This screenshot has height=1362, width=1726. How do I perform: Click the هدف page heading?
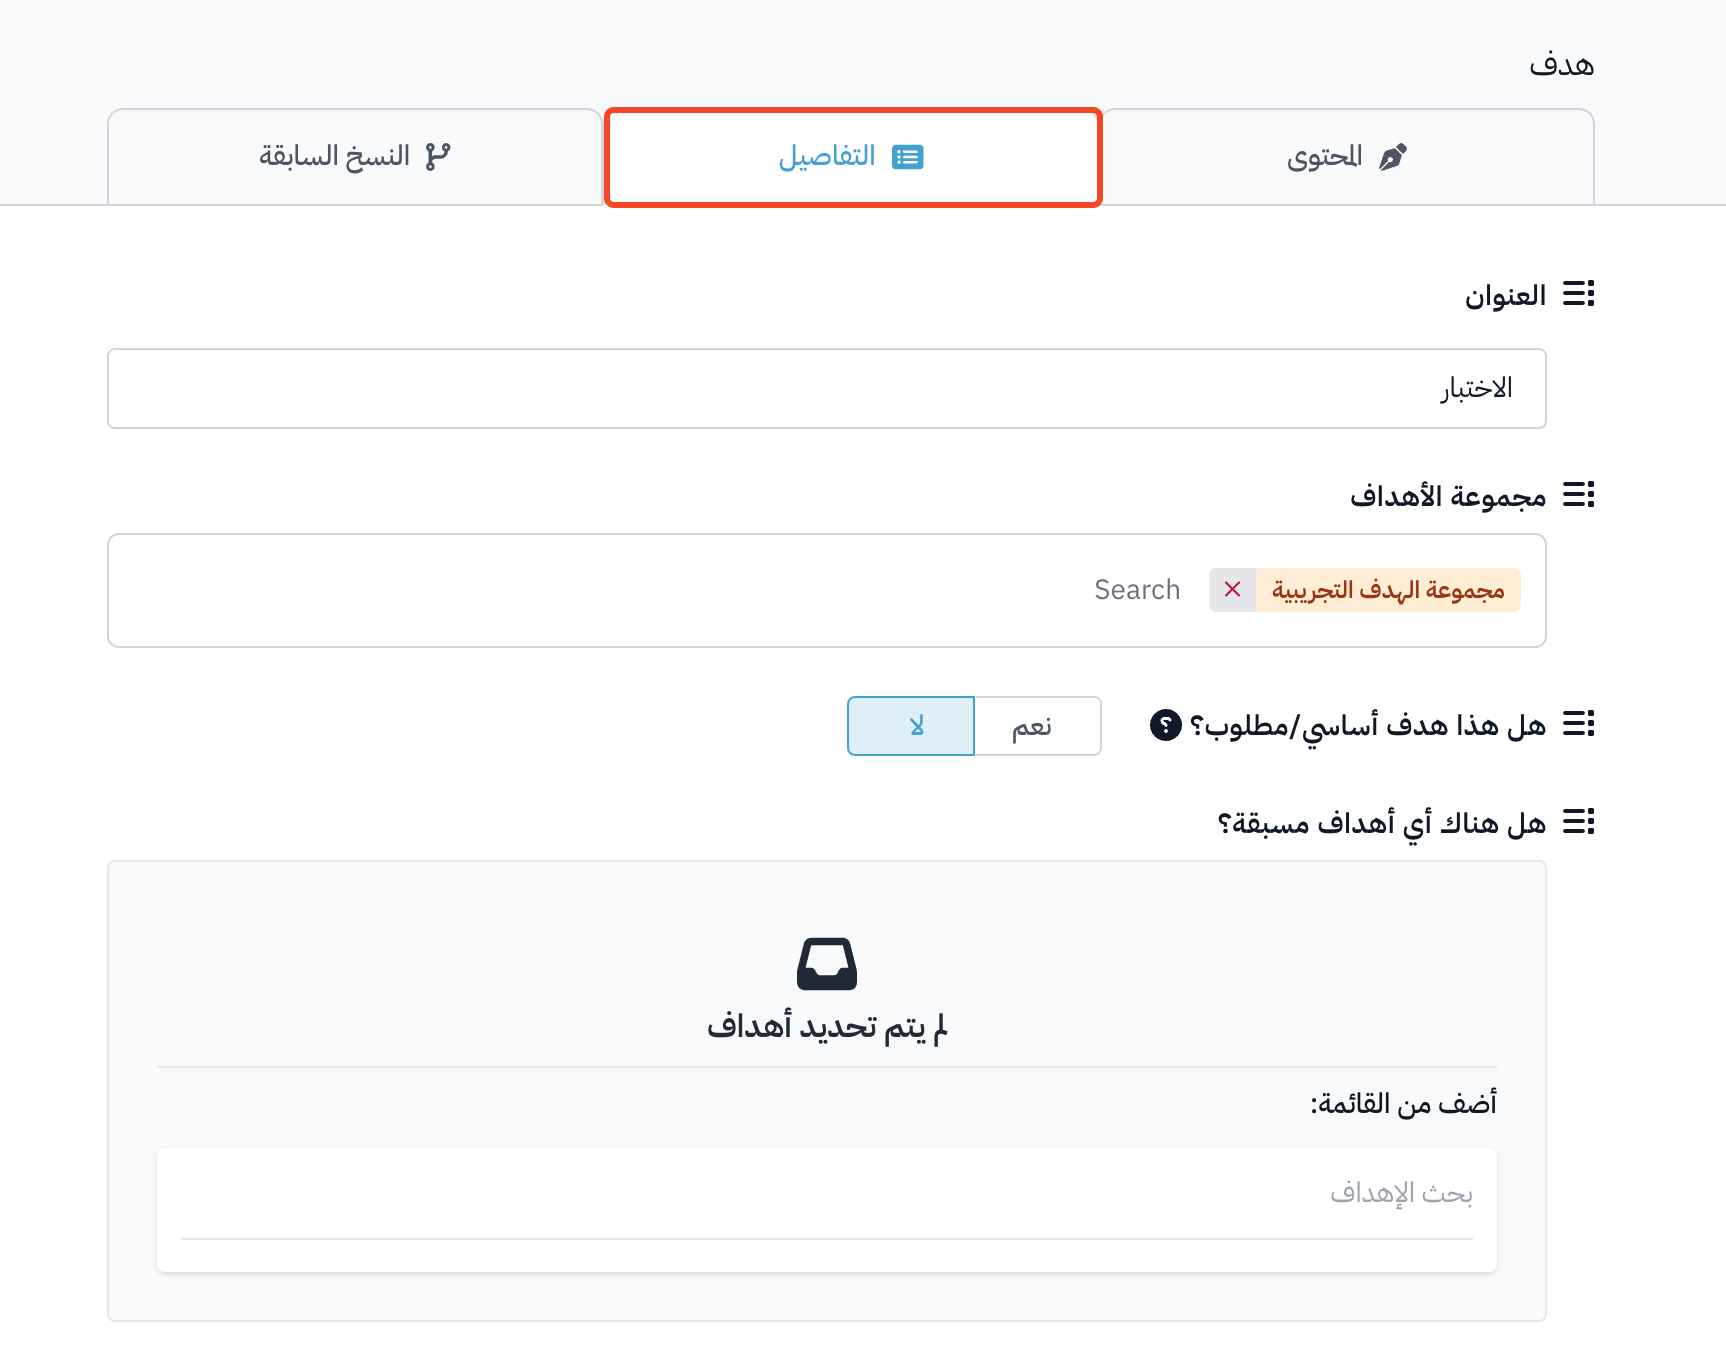coord(1561,64)
